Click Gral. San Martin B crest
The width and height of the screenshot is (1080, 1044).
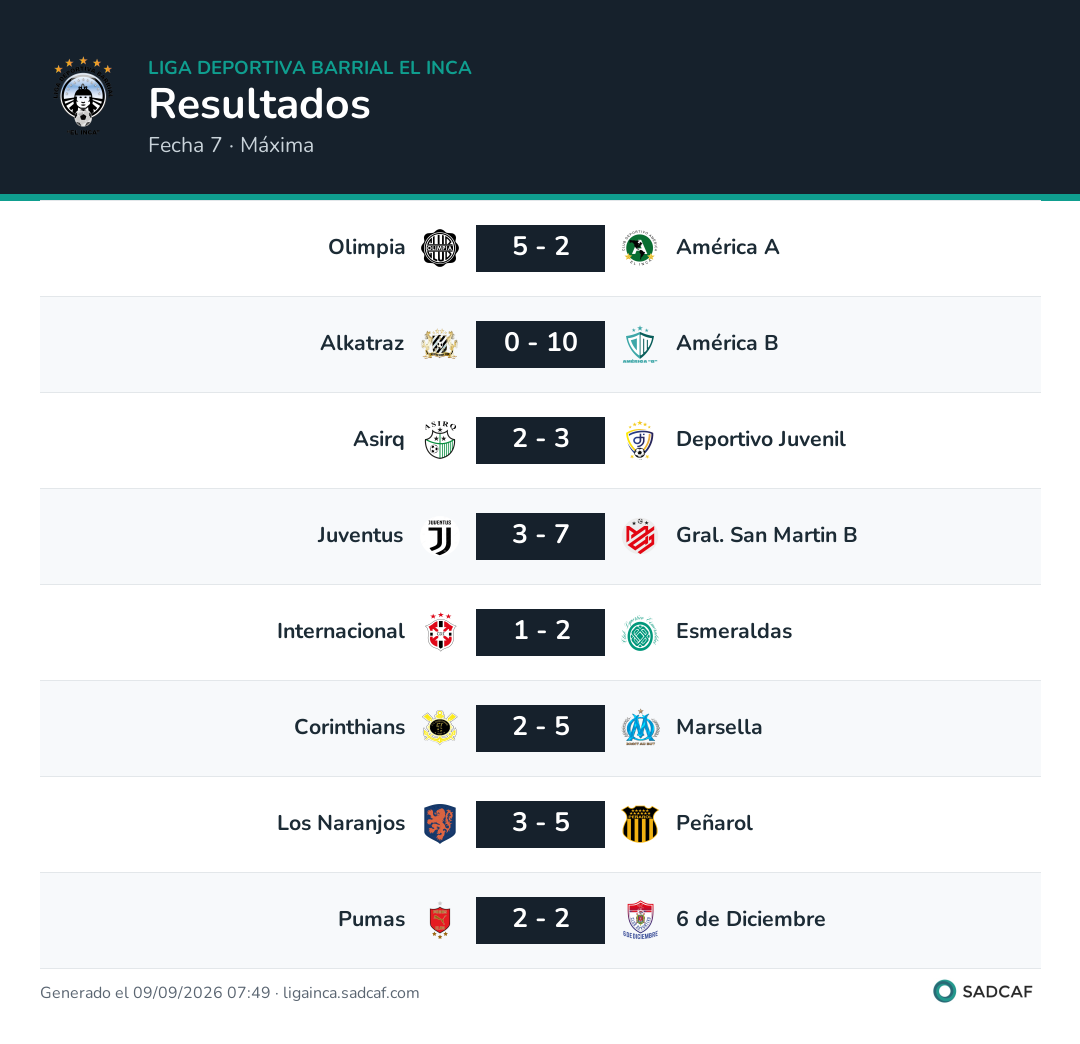point(641,536)
